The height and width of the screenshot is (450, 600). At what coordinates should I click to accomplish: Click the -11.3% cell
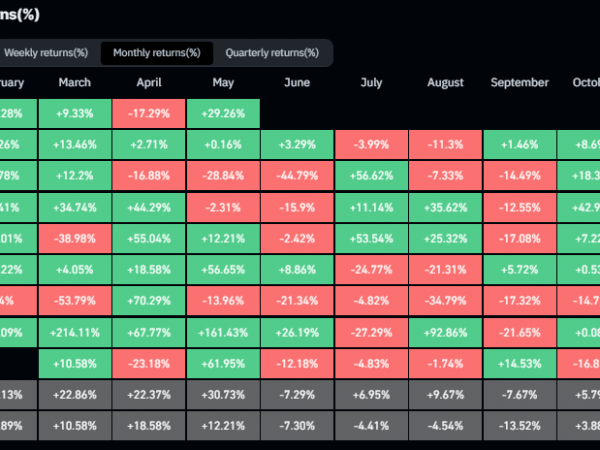[x=445, y=145]
